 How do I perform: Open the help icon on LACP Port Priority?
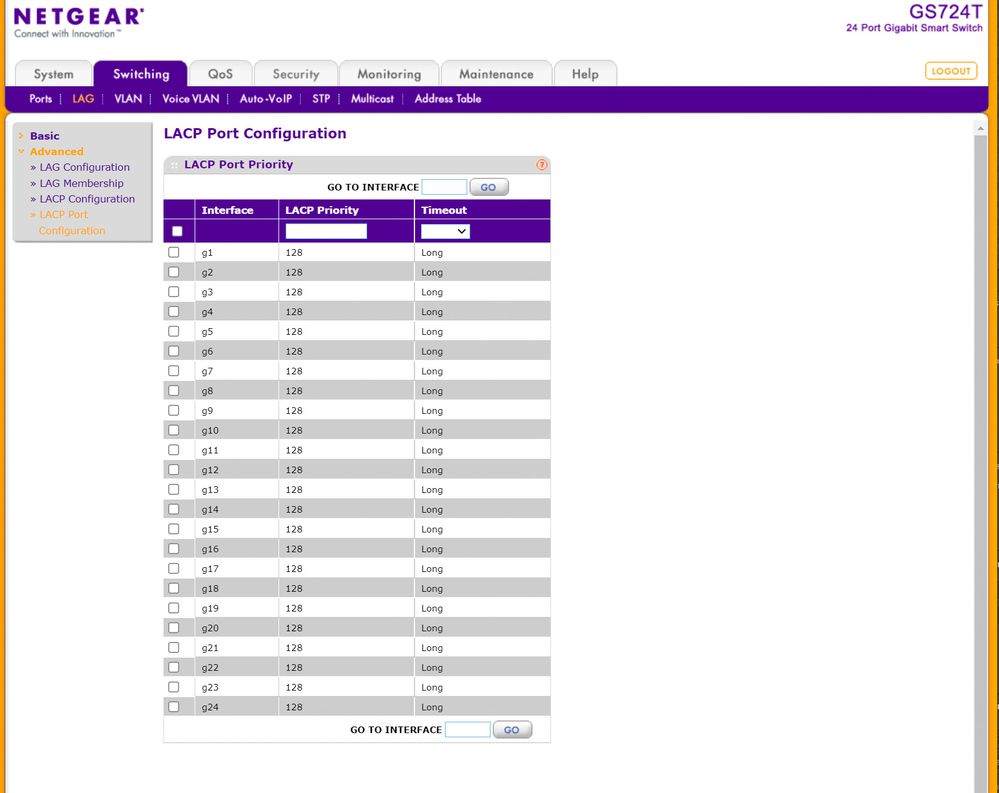click(x=541, y=164)
